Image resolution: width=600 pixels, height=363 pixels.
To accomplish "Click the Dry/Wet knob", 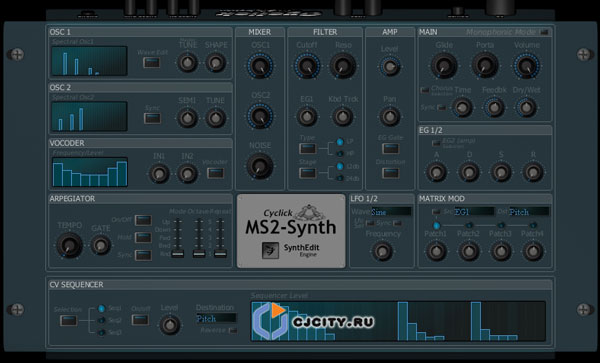I will point(527,107).
